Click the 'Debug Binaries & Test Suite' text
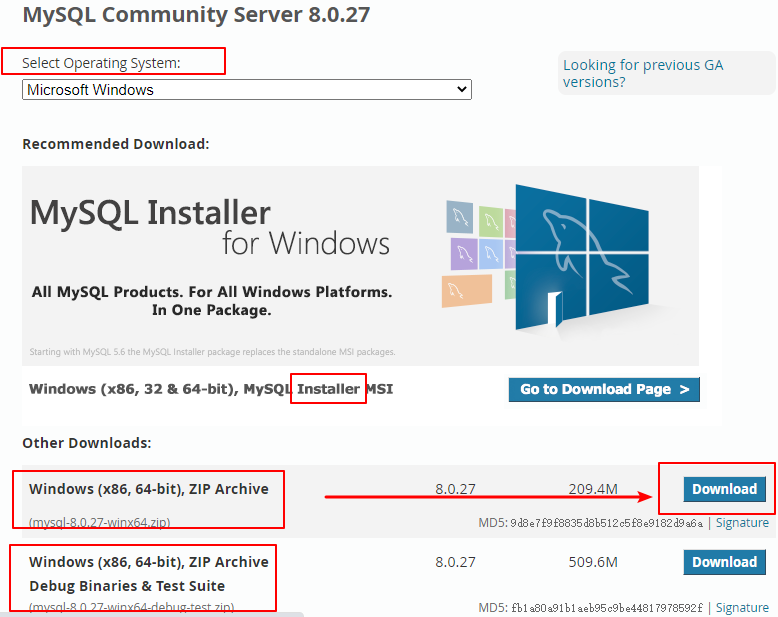Image resolution: width=778 pixels, height=617 pixels. (x=127, y=586)
